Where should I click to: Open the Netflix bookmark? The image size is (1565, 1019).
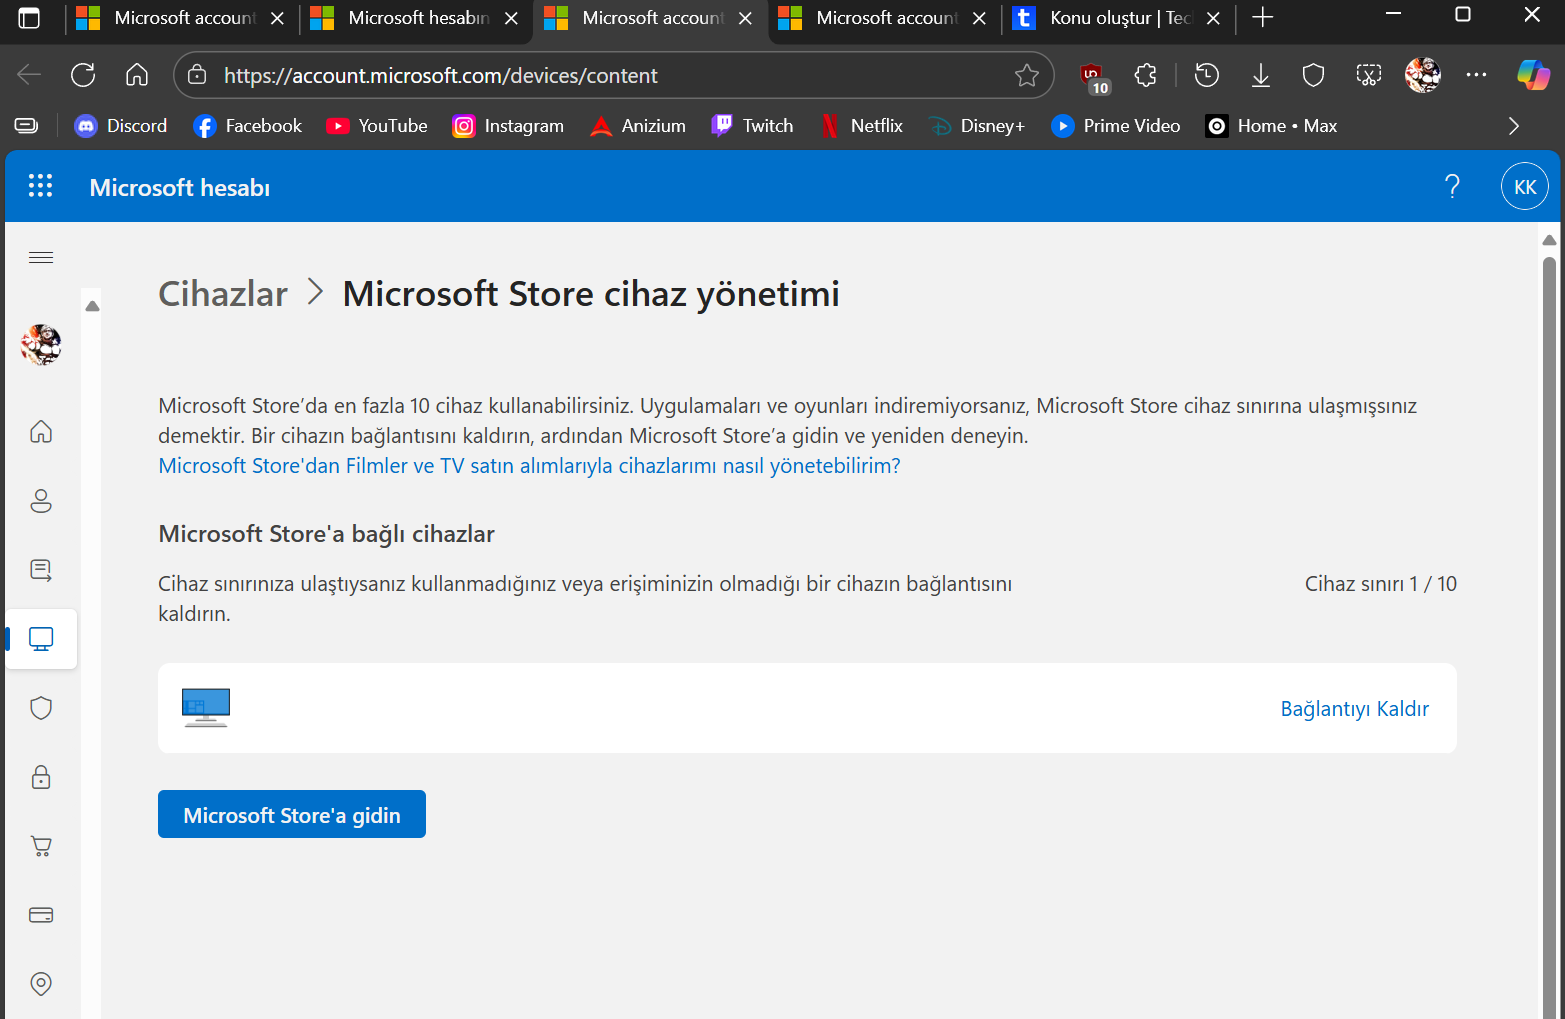(x=861, y=126)
